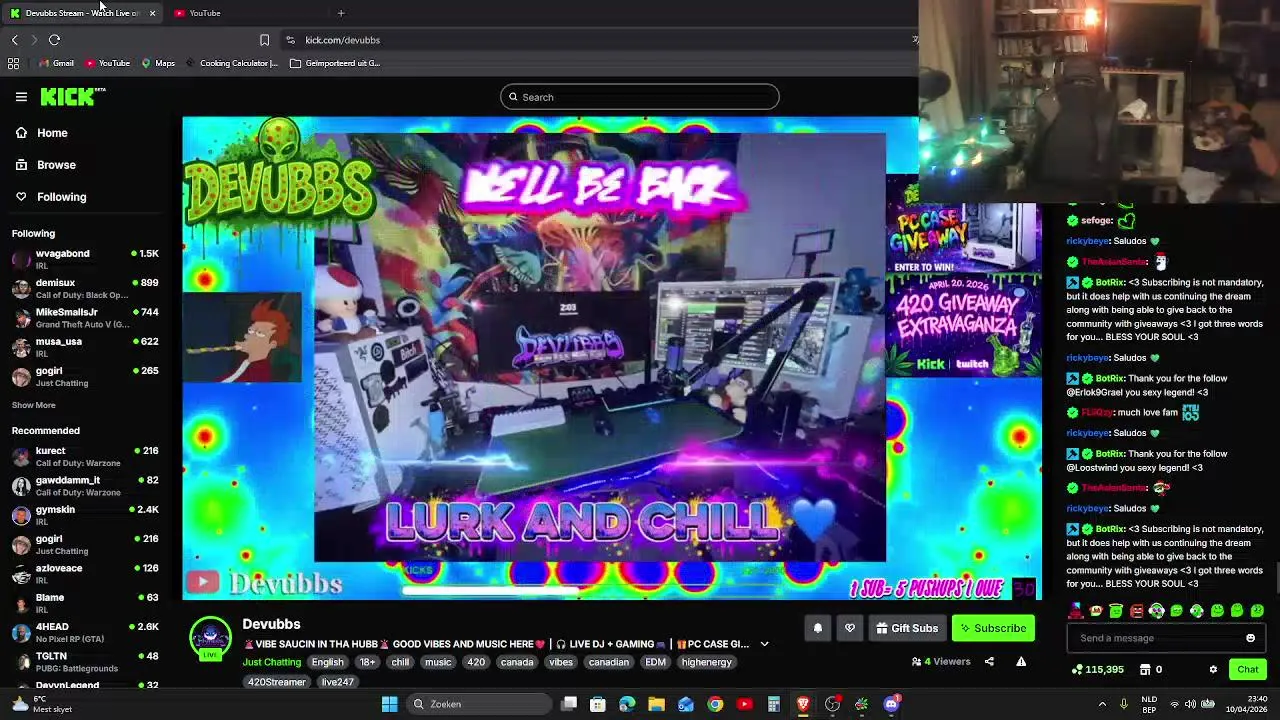Report stream with warning triangle icon

(1021, 661)
